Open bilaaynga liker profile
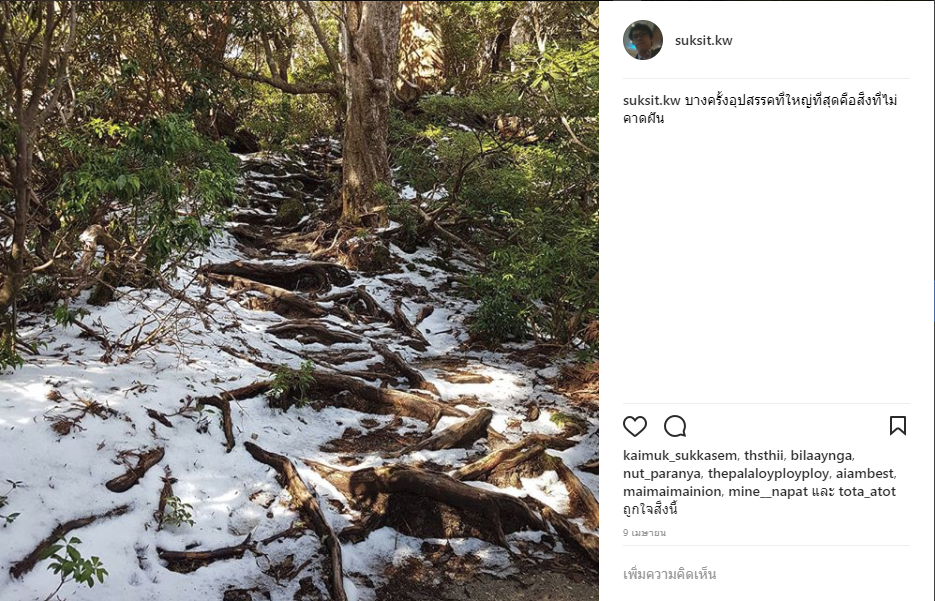Screen dimensions: 935x601 822,456
